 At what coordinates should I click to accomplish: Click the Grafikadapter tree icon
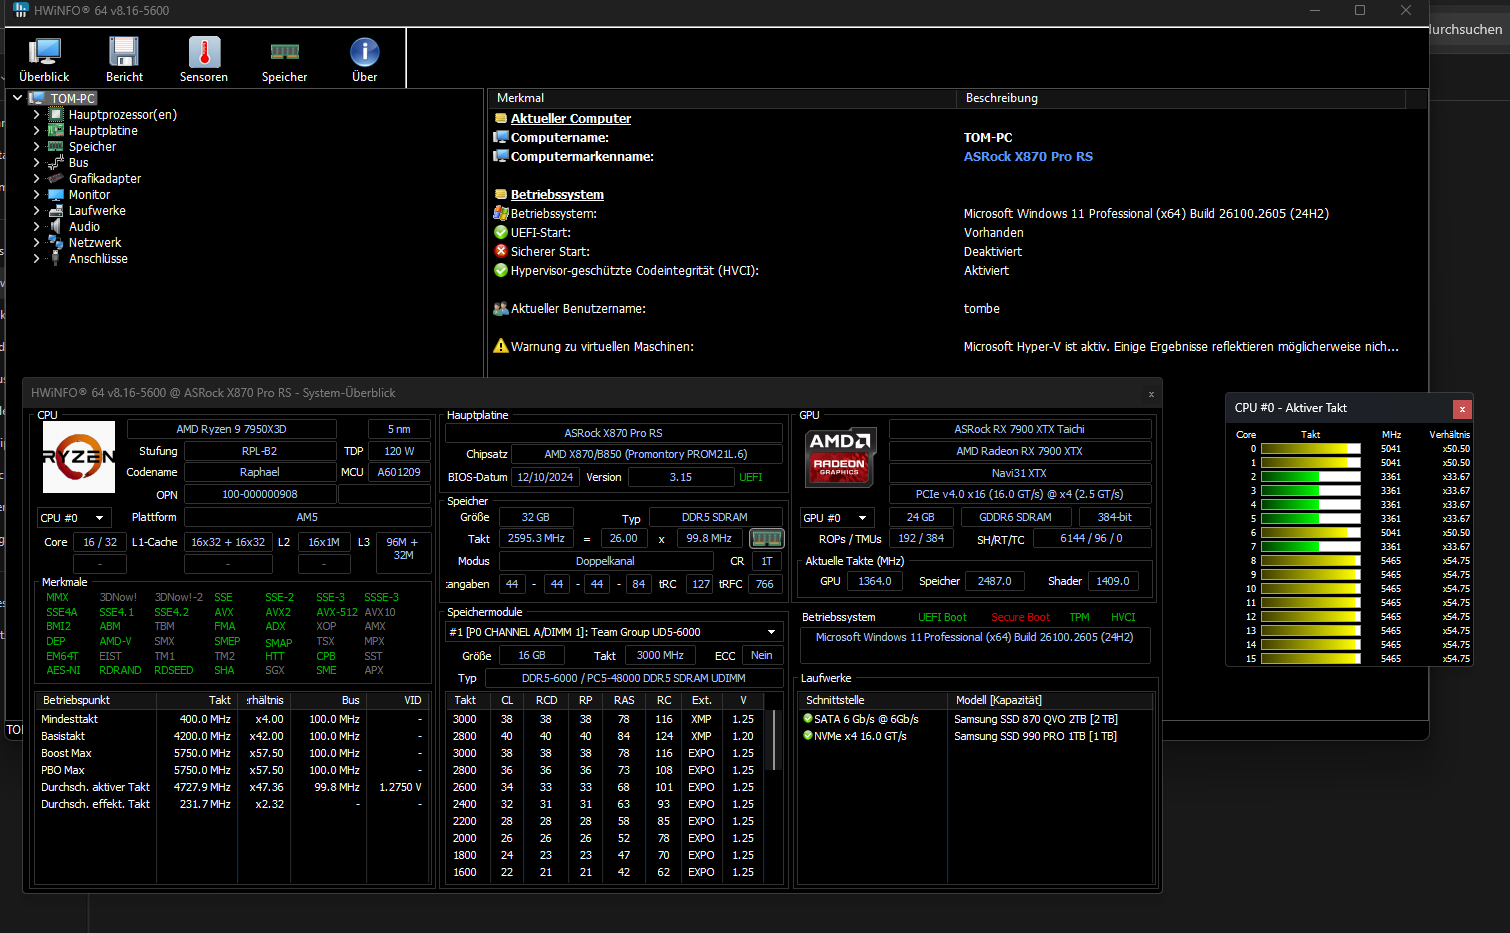(x=56, y=178)
